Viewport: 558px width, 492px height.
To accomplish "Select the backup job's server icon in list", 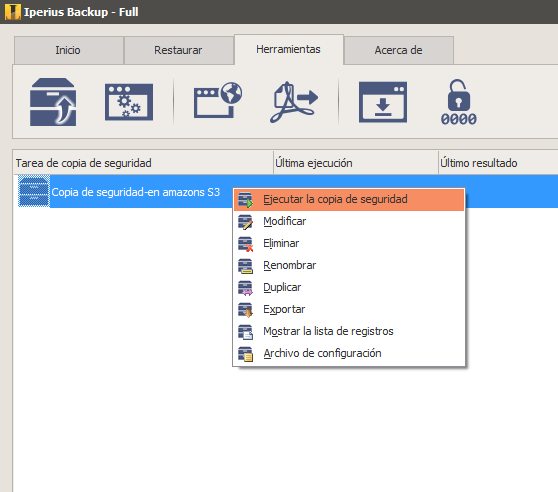I will coord(34,191).
